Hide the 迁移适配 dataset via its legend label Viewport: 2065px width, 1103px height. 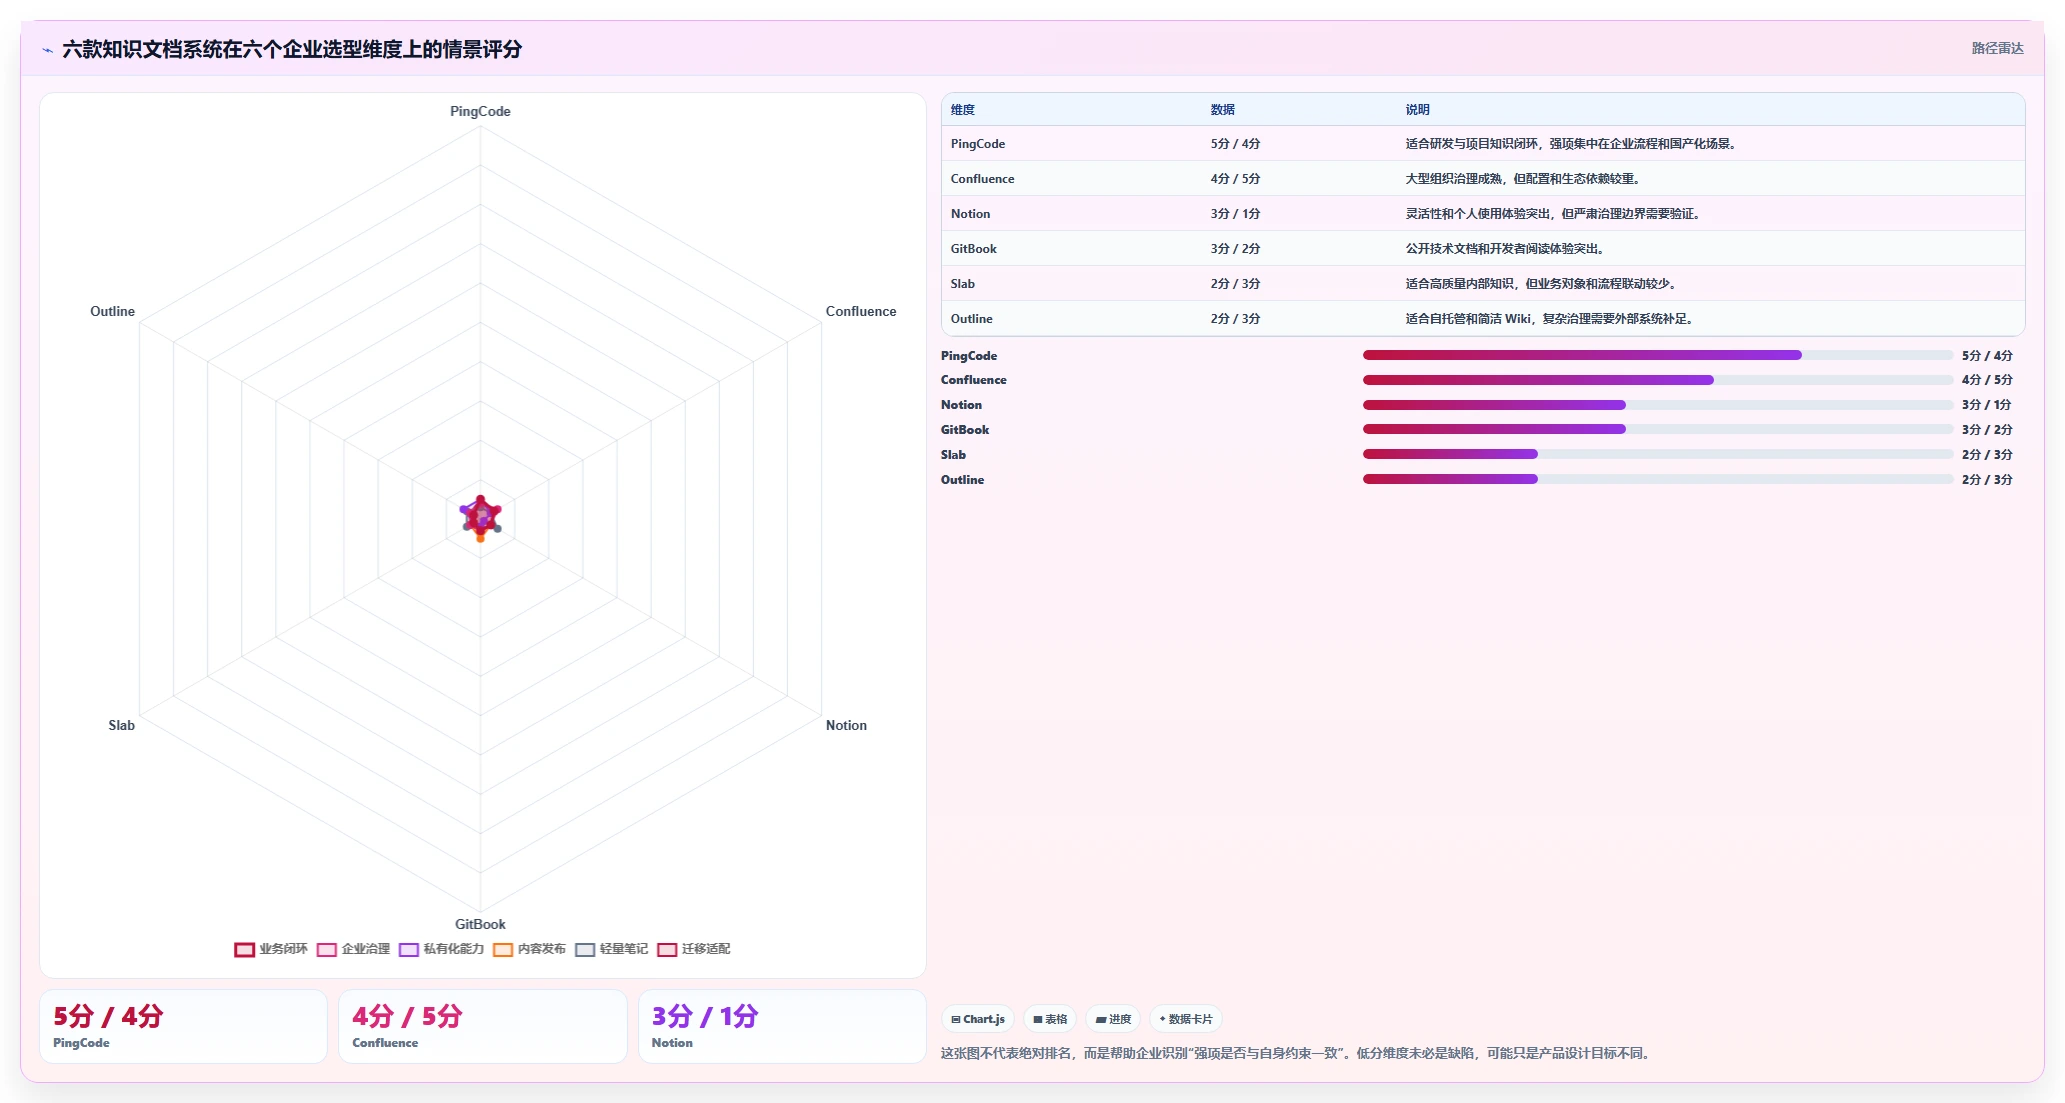point(706,949)
